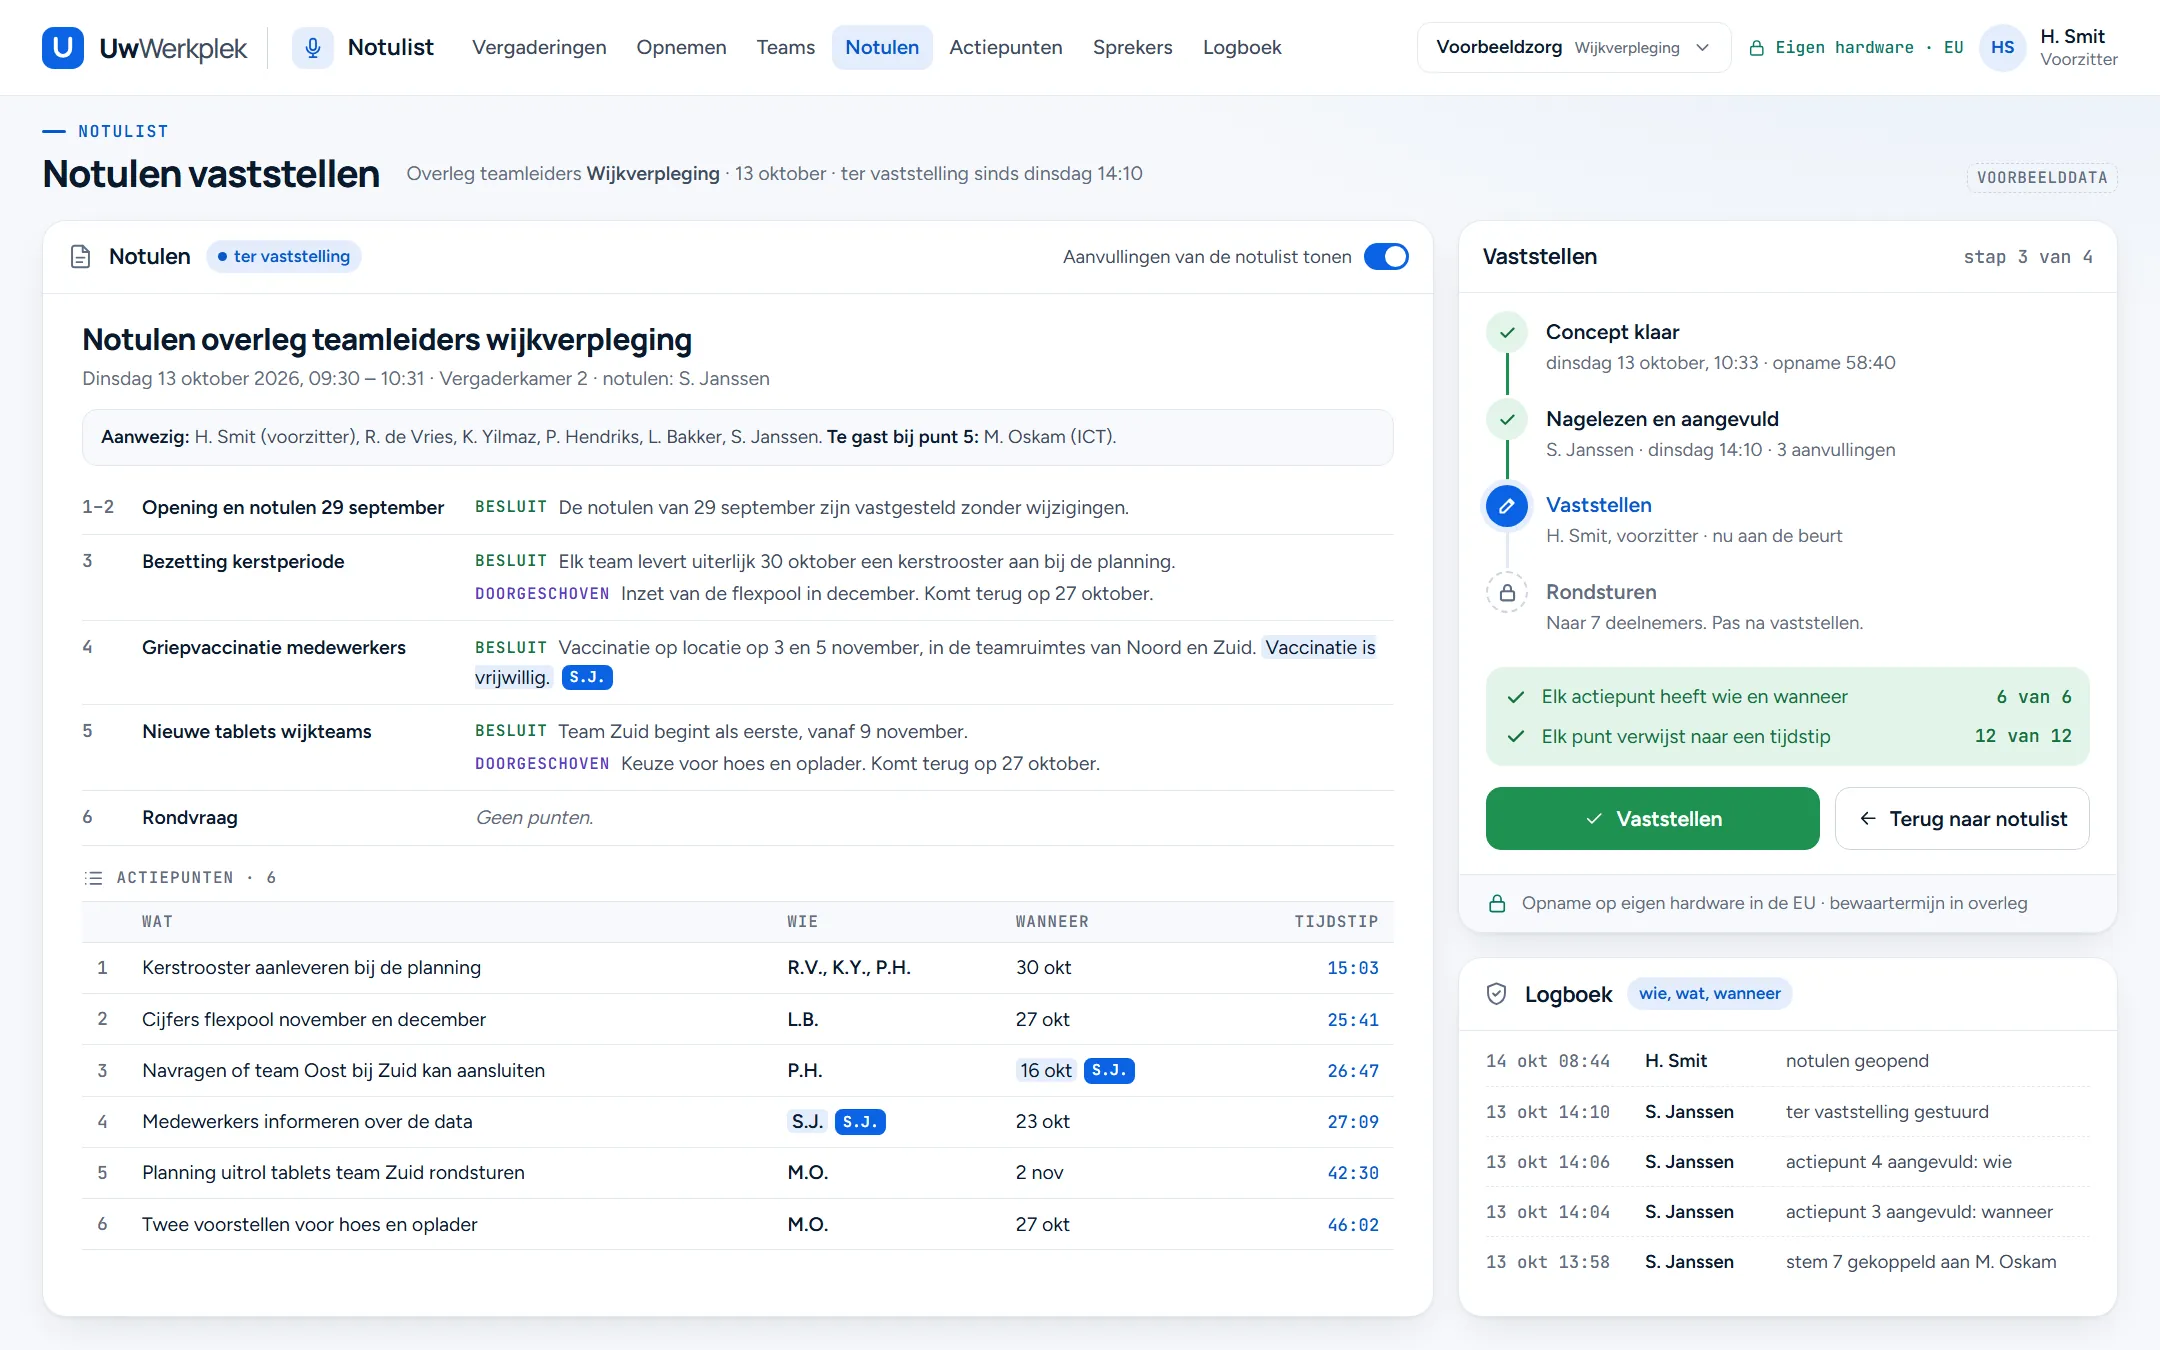Jump to timestamp 15:03
2160x1350 pixels.
point(1352,968)
